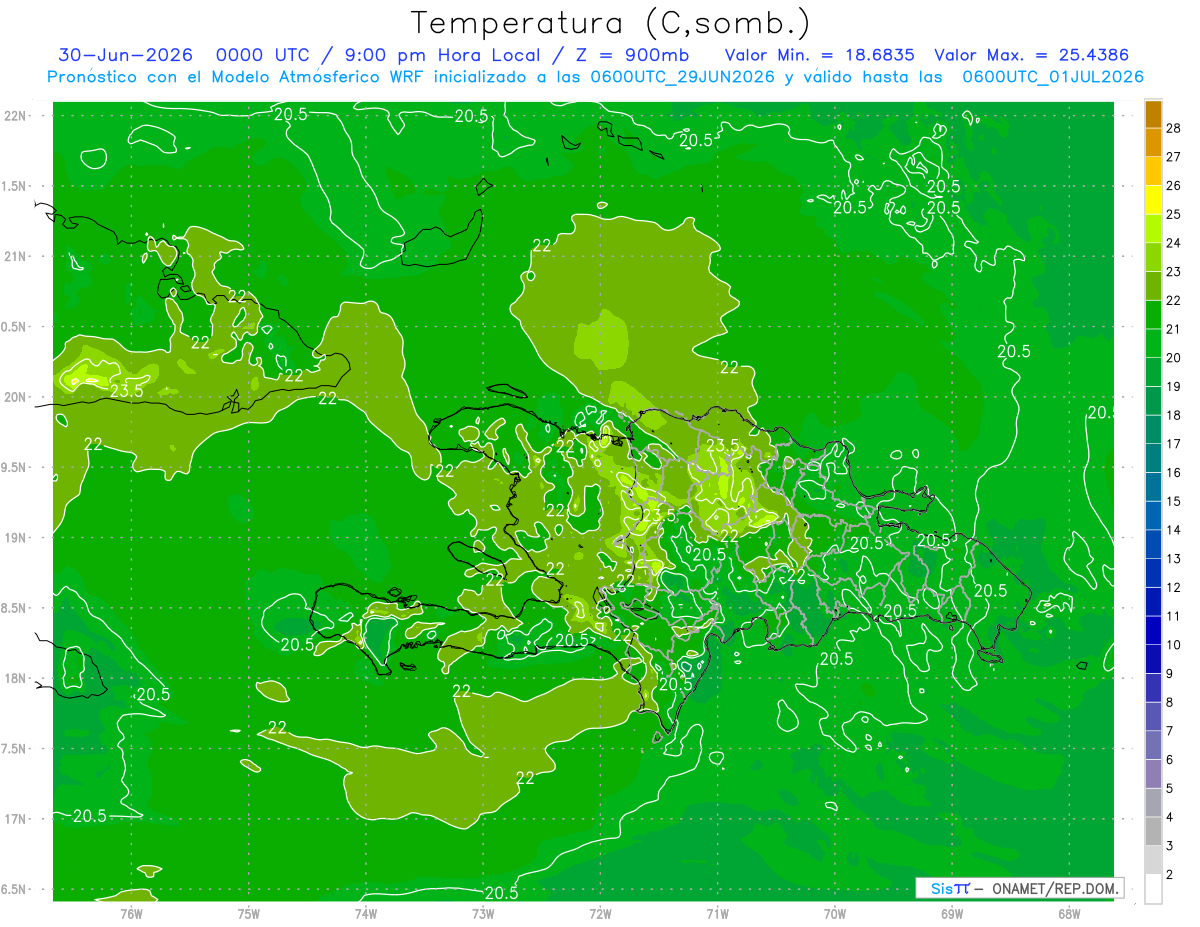This screenshot has height=927, width=1200.
Task: Pick legend swatch between 3 and 4
Action: [1153, 831]
